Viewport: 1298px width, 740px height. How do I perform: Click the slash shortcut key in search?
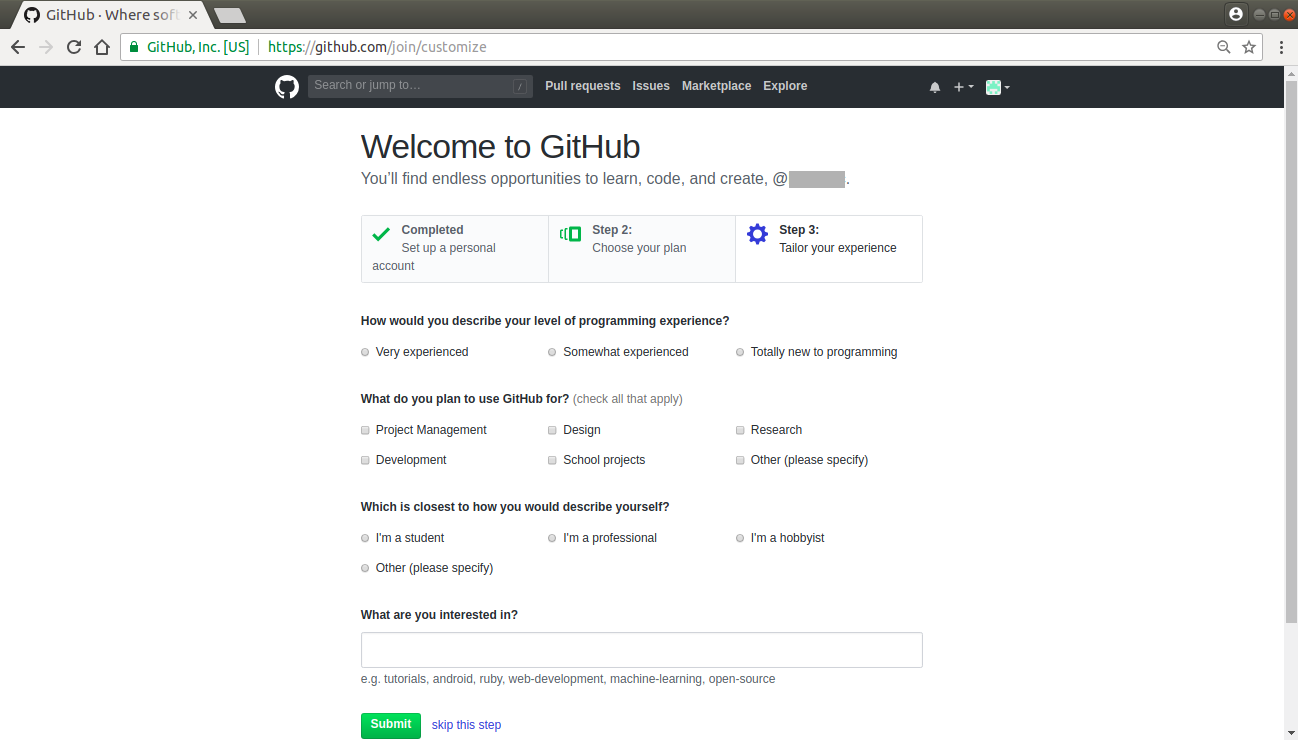tap(520, 87)
